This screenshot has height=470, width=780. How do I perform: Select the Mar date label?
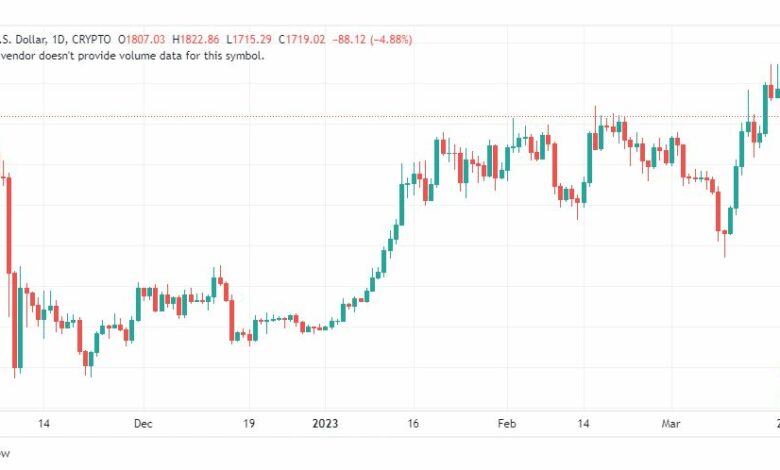point(671,424)
